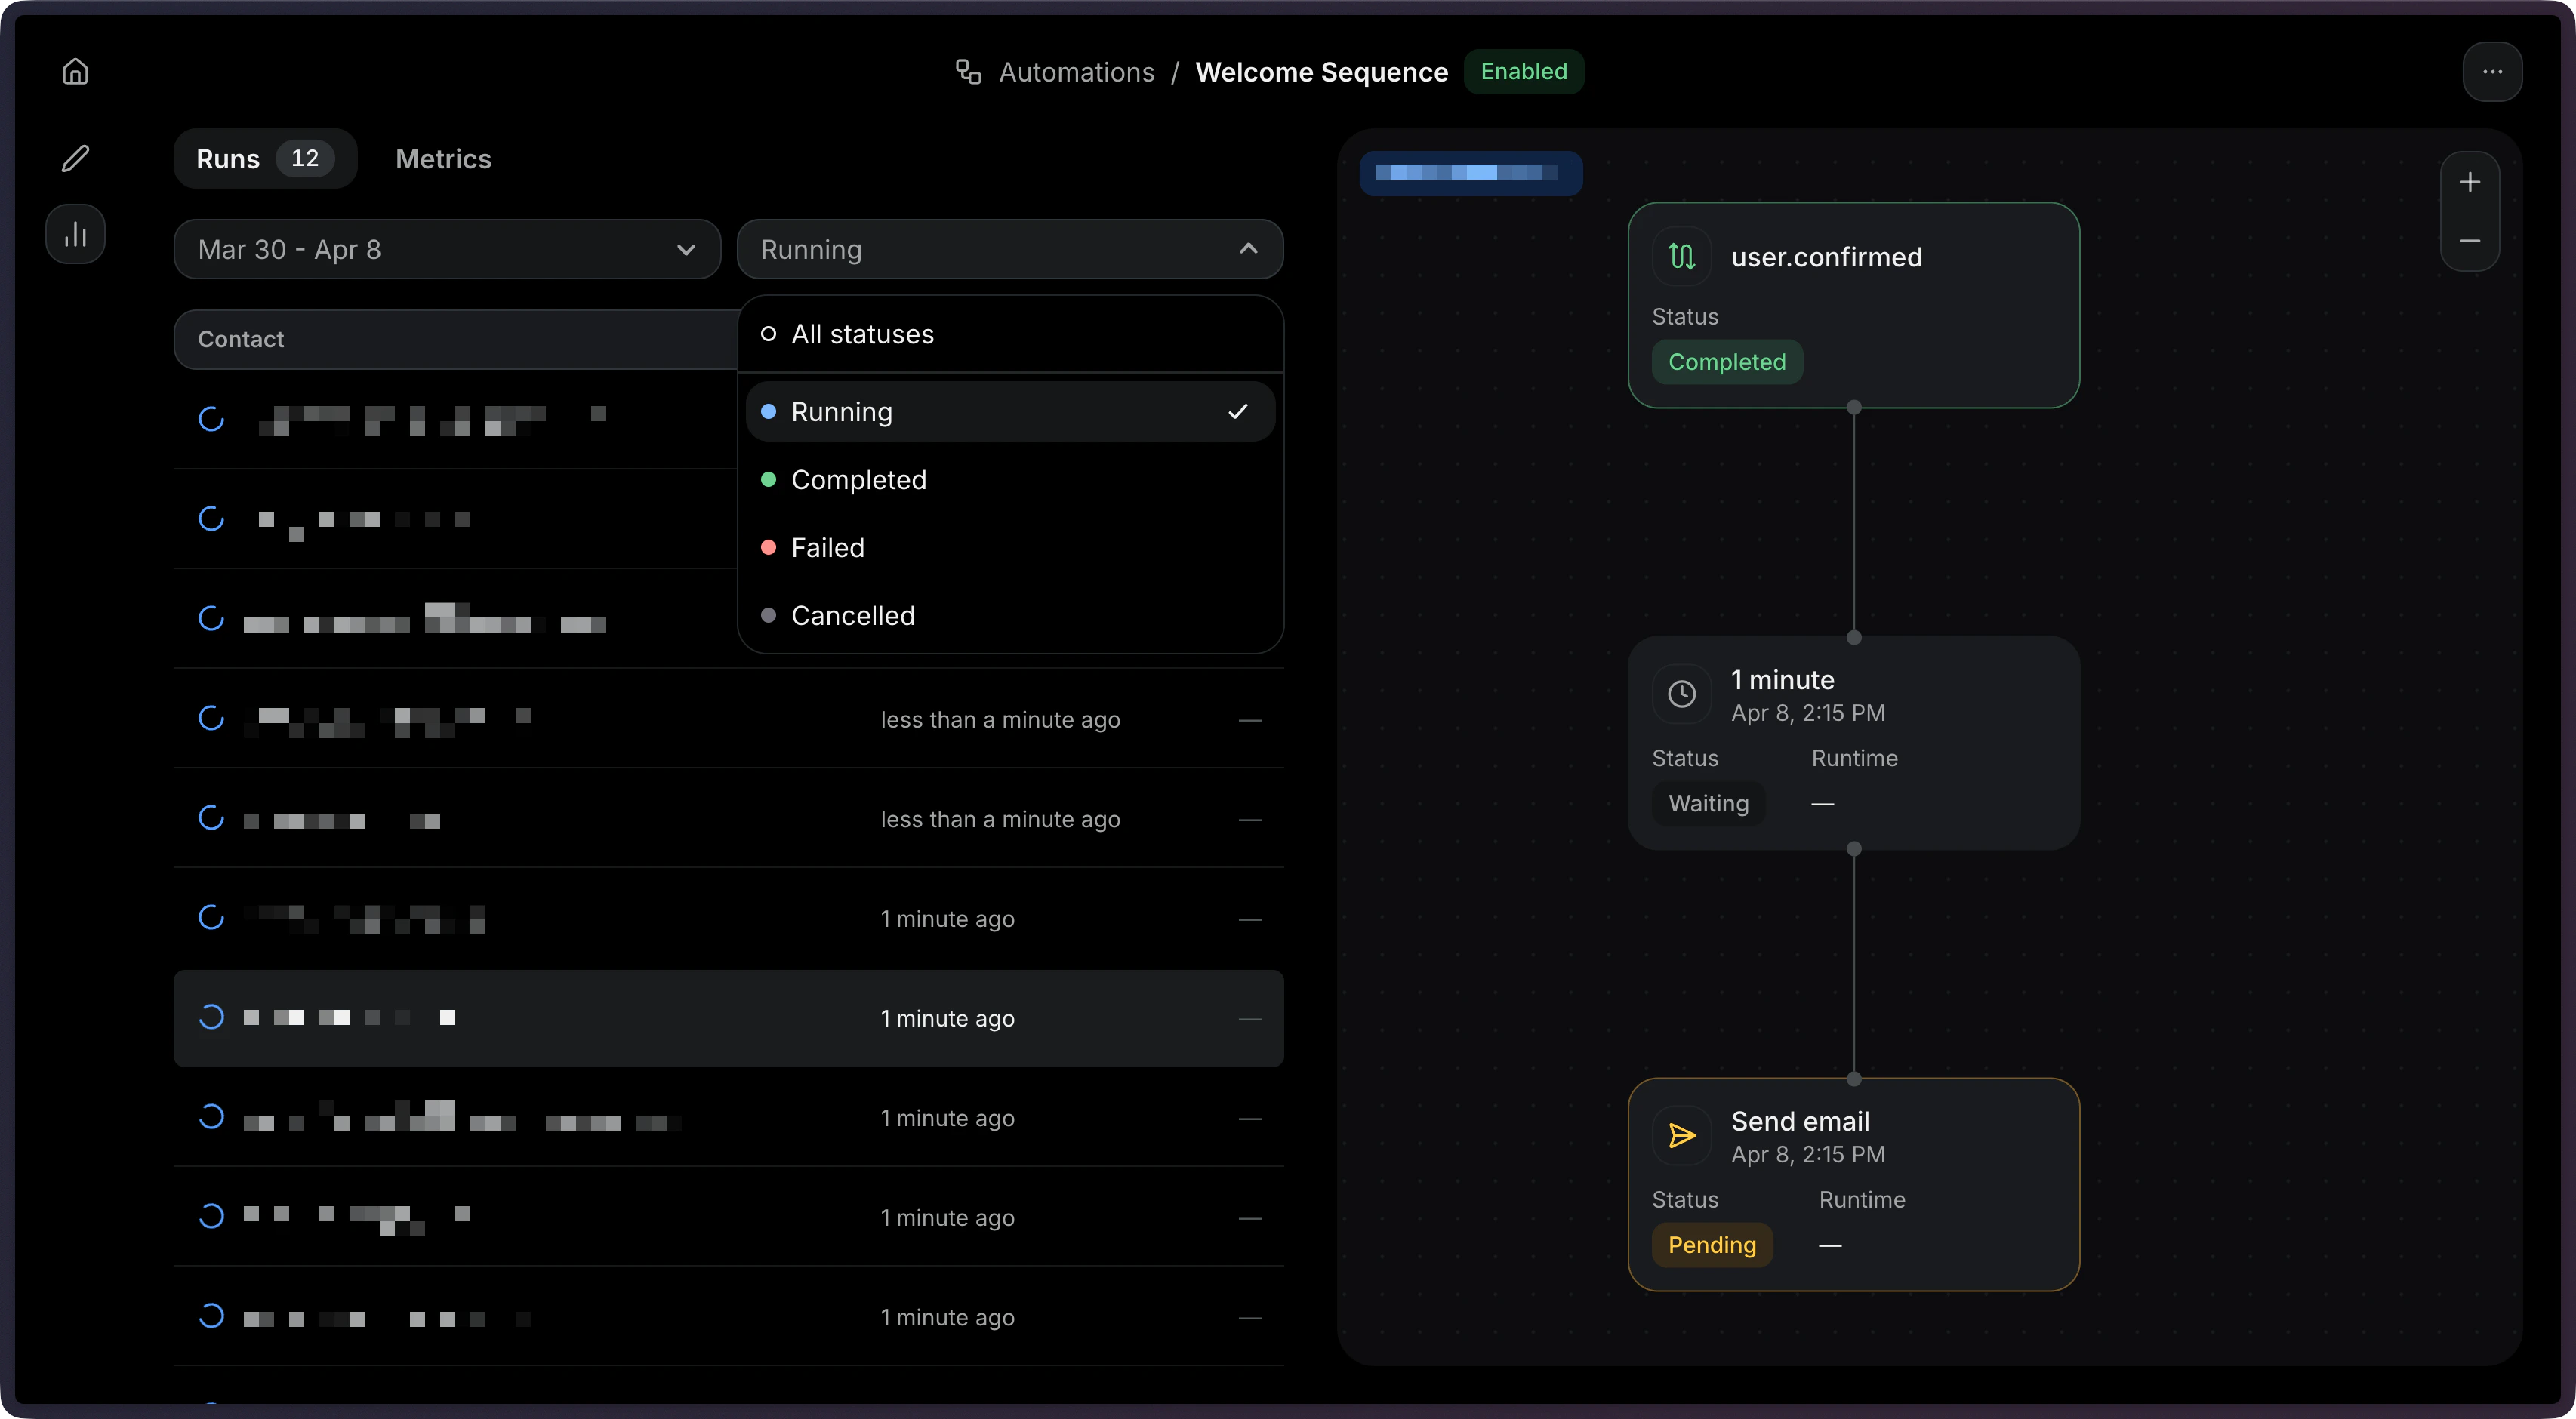This screenshot has width=2576, height=1419.
Task: Switch to the Metrics tab
Action: tap(443, 159)
